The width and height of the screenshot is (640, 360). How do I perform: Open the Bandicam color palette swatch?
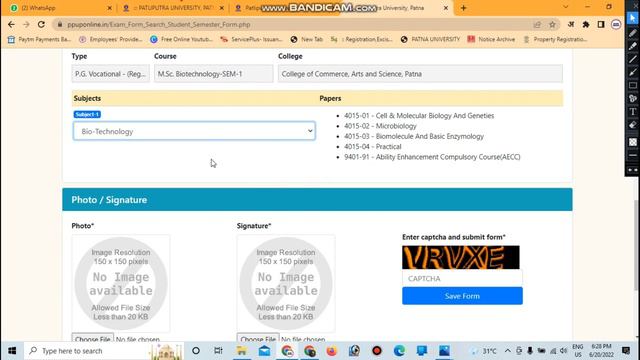point(633,142)
